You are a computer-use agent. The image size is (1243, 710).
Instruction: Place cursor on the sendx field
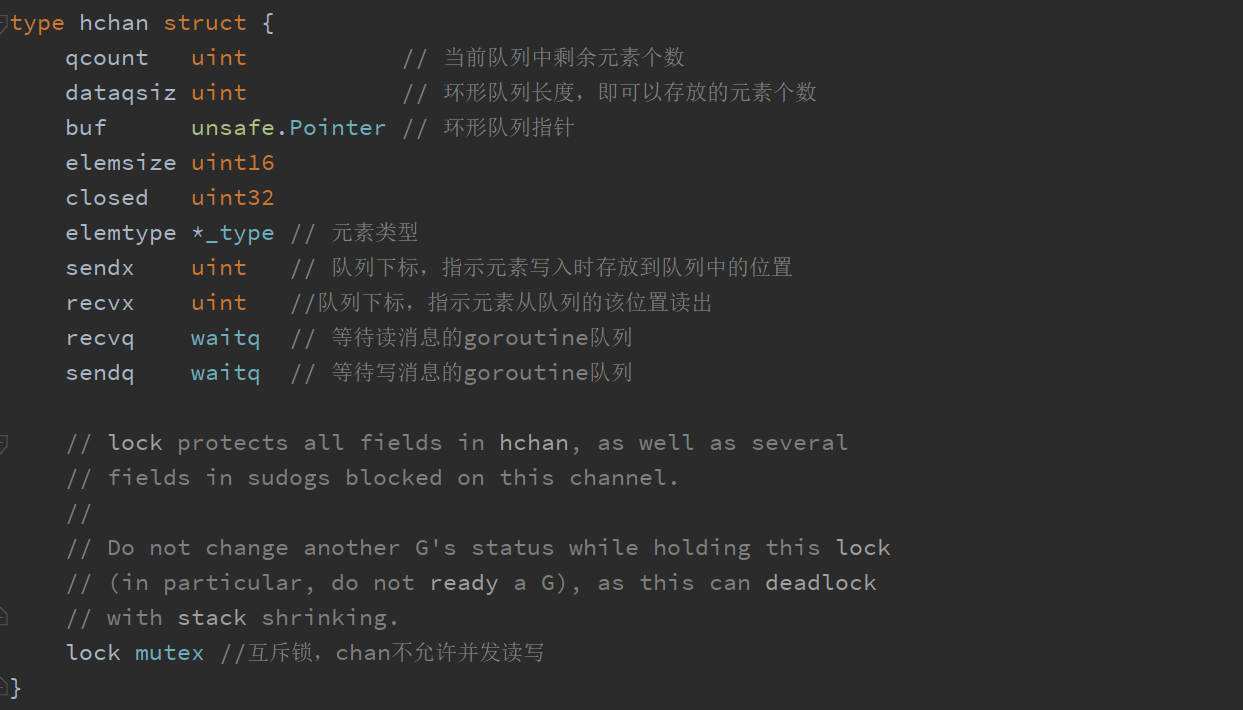(x=100, y=268)
